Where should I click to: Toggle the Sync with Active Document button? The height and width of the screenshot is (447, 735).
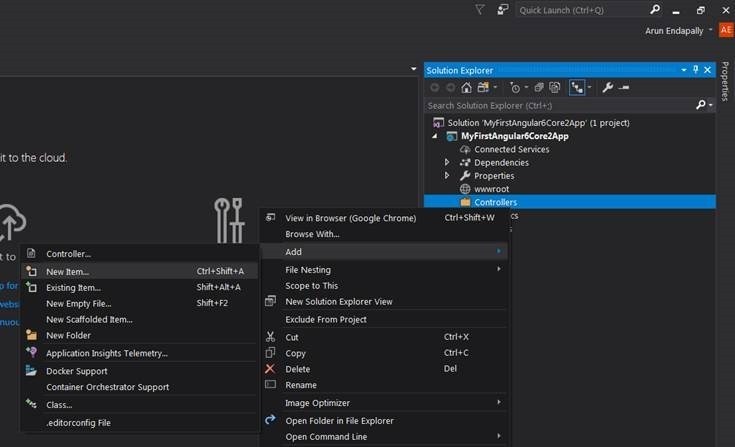[579, 88]
